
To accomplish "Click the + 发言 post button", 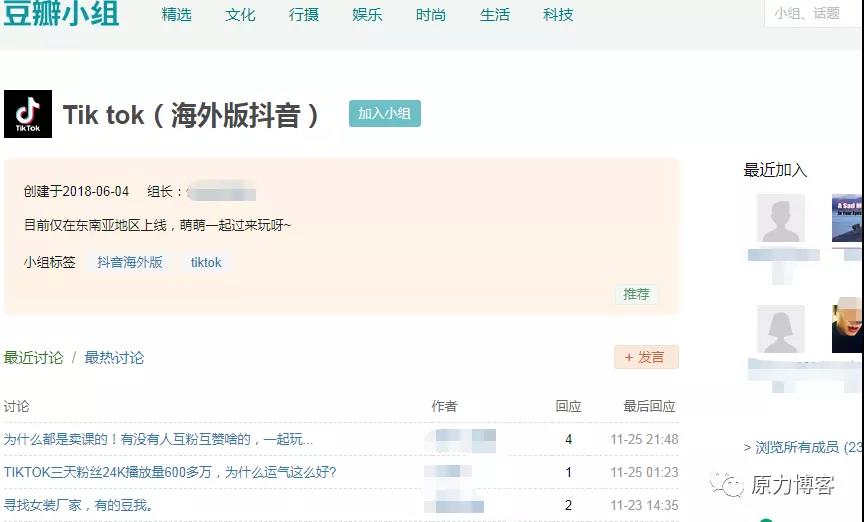I will coord(646,357).
